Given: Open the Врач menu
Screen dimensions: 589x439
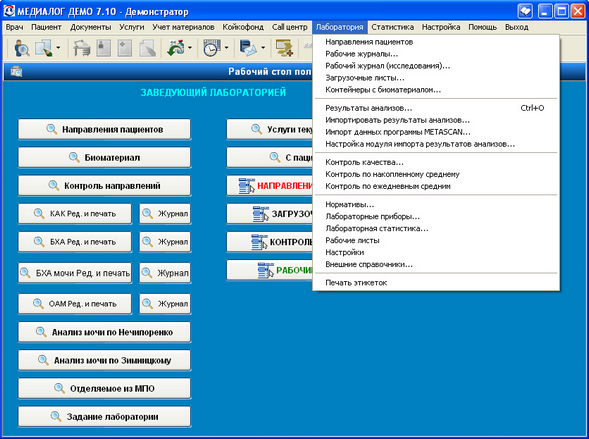Looking at the screenshot, I should [x=15, y=27].
